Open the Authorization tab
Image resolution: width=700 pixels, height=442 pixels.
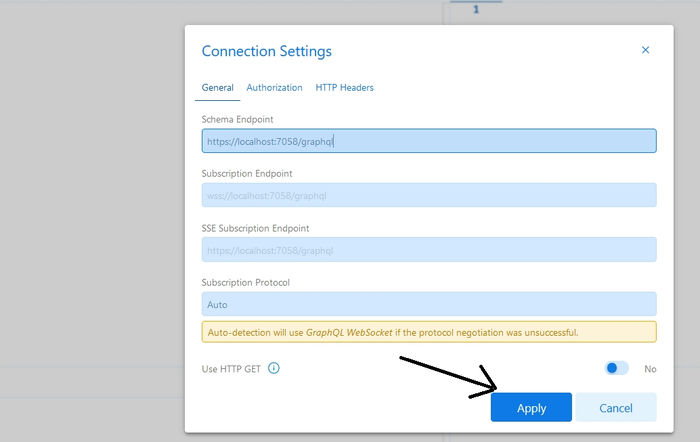pos(274,88)
